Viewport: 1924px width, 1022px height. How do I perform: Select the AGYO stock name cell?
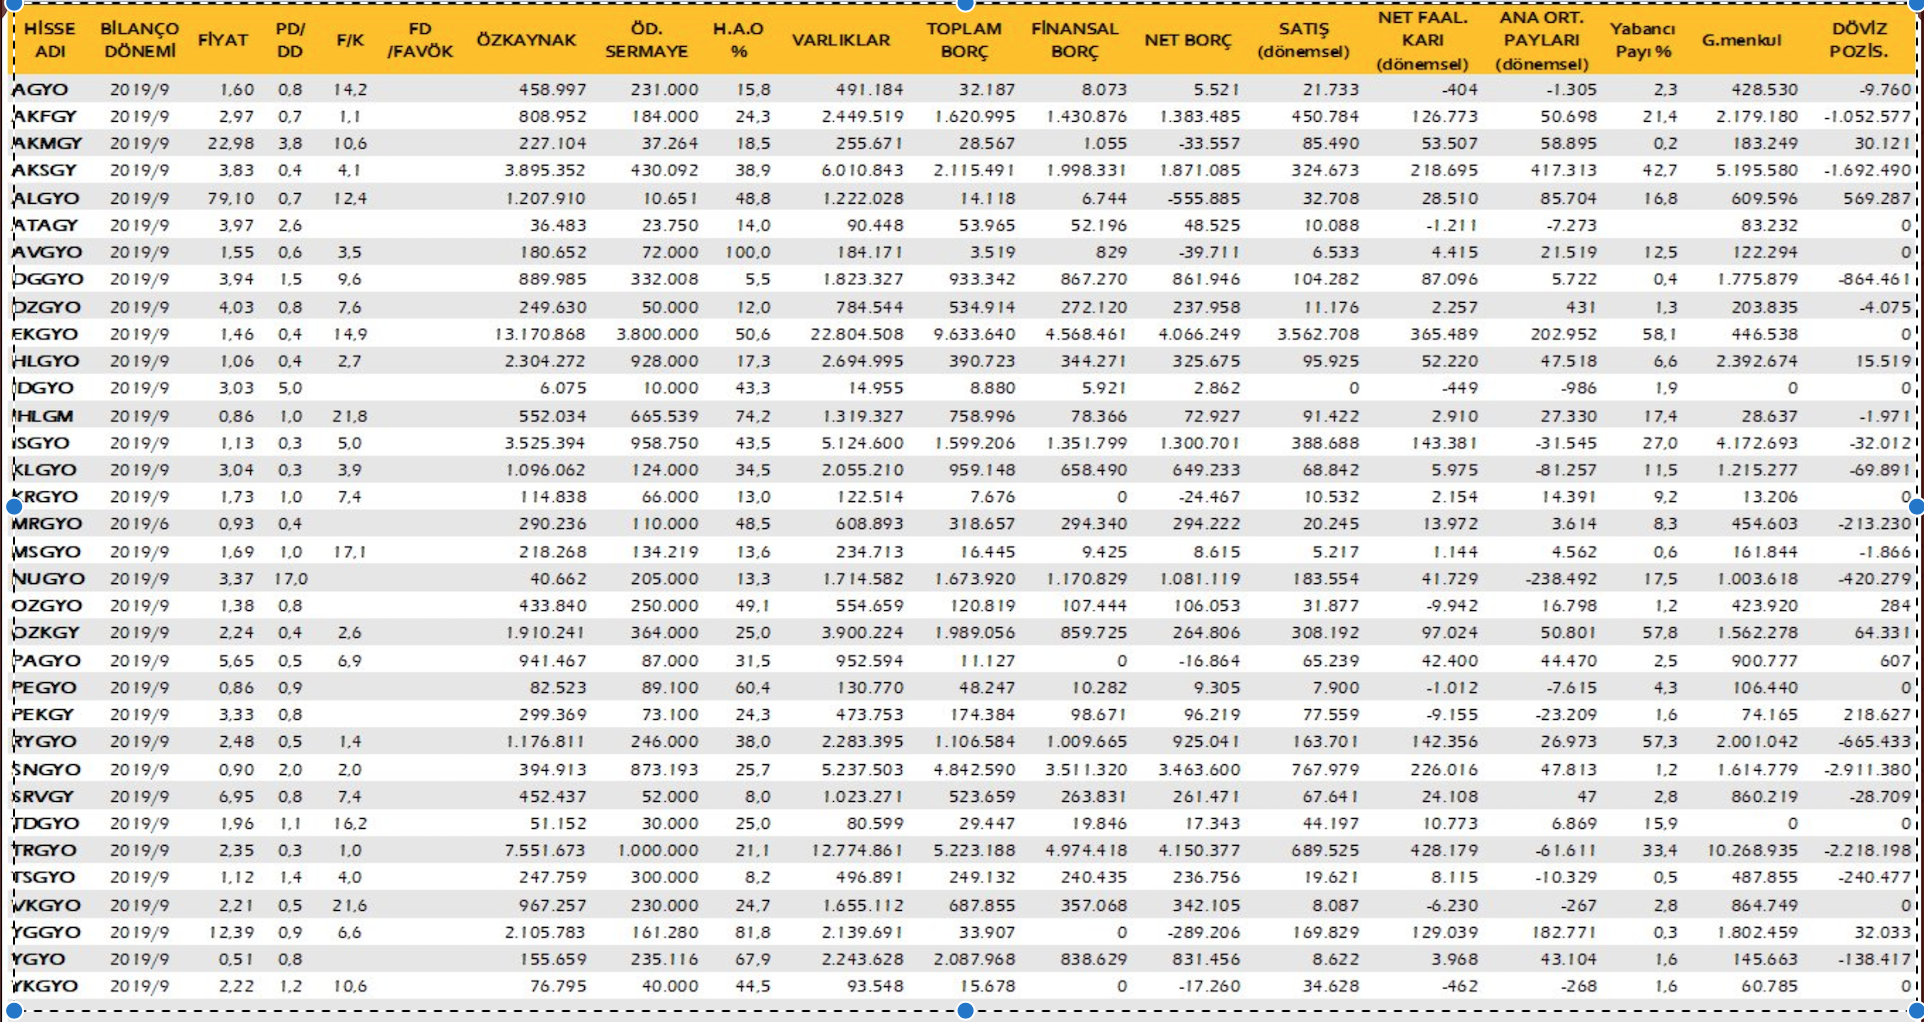41,89
